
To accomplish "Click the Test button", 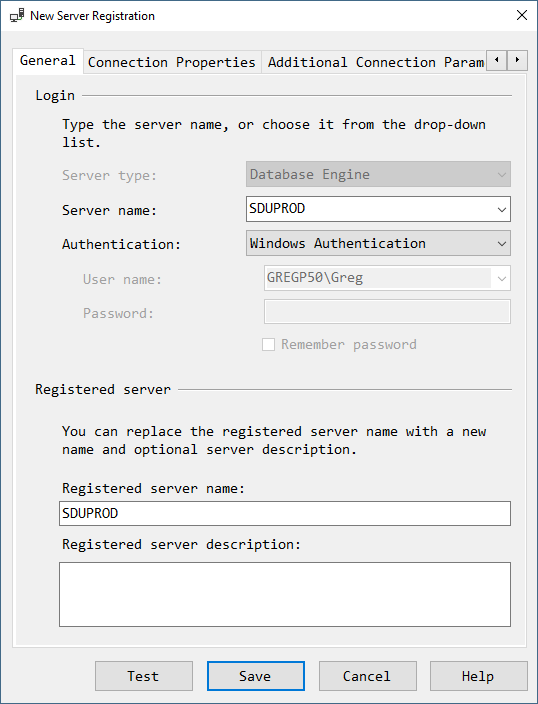I will point(144,676).
